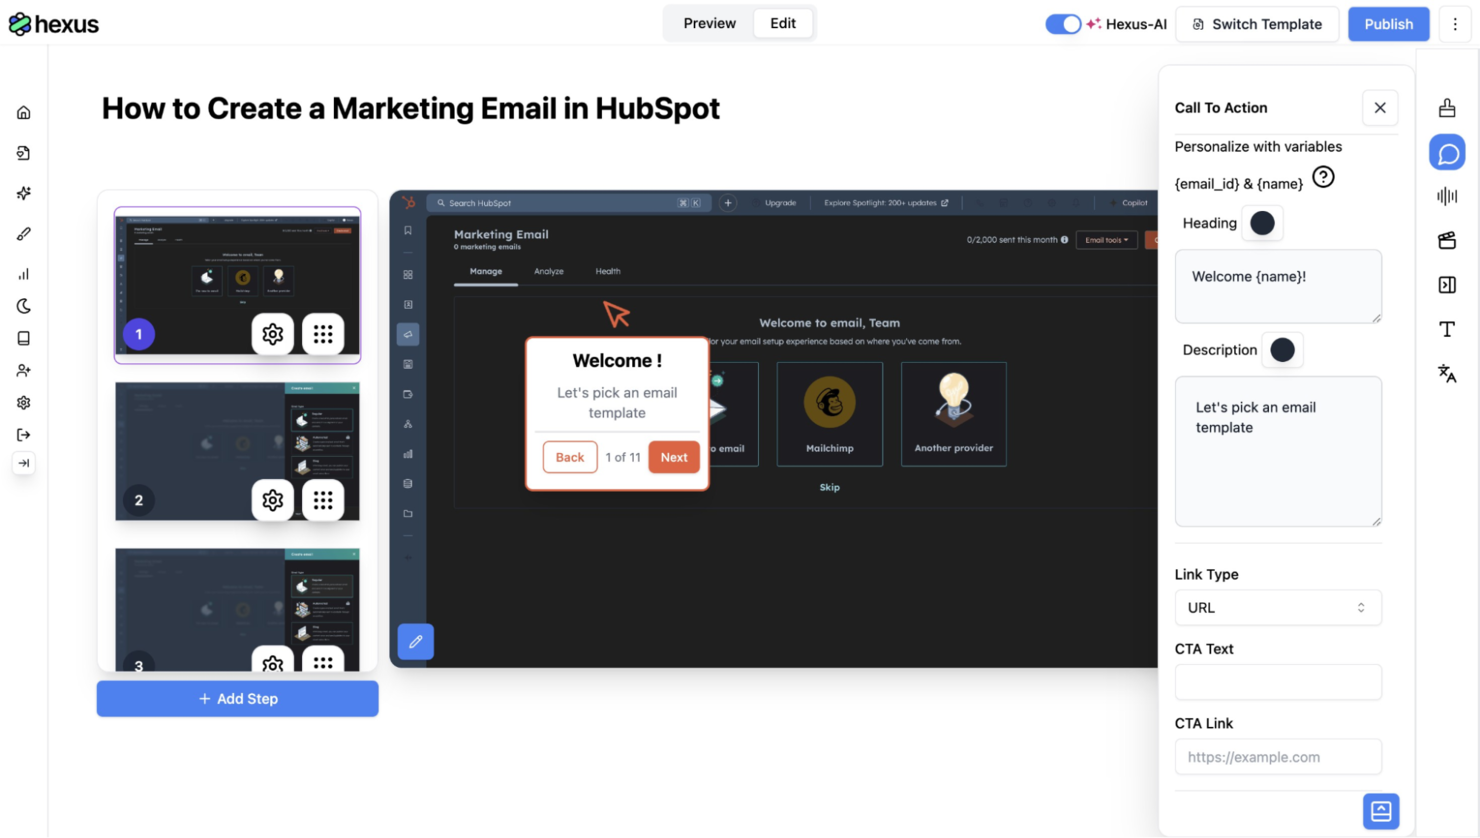1480x838 pixels.
Task: Select the step 2 thumbnail
Action: [237, 452]
